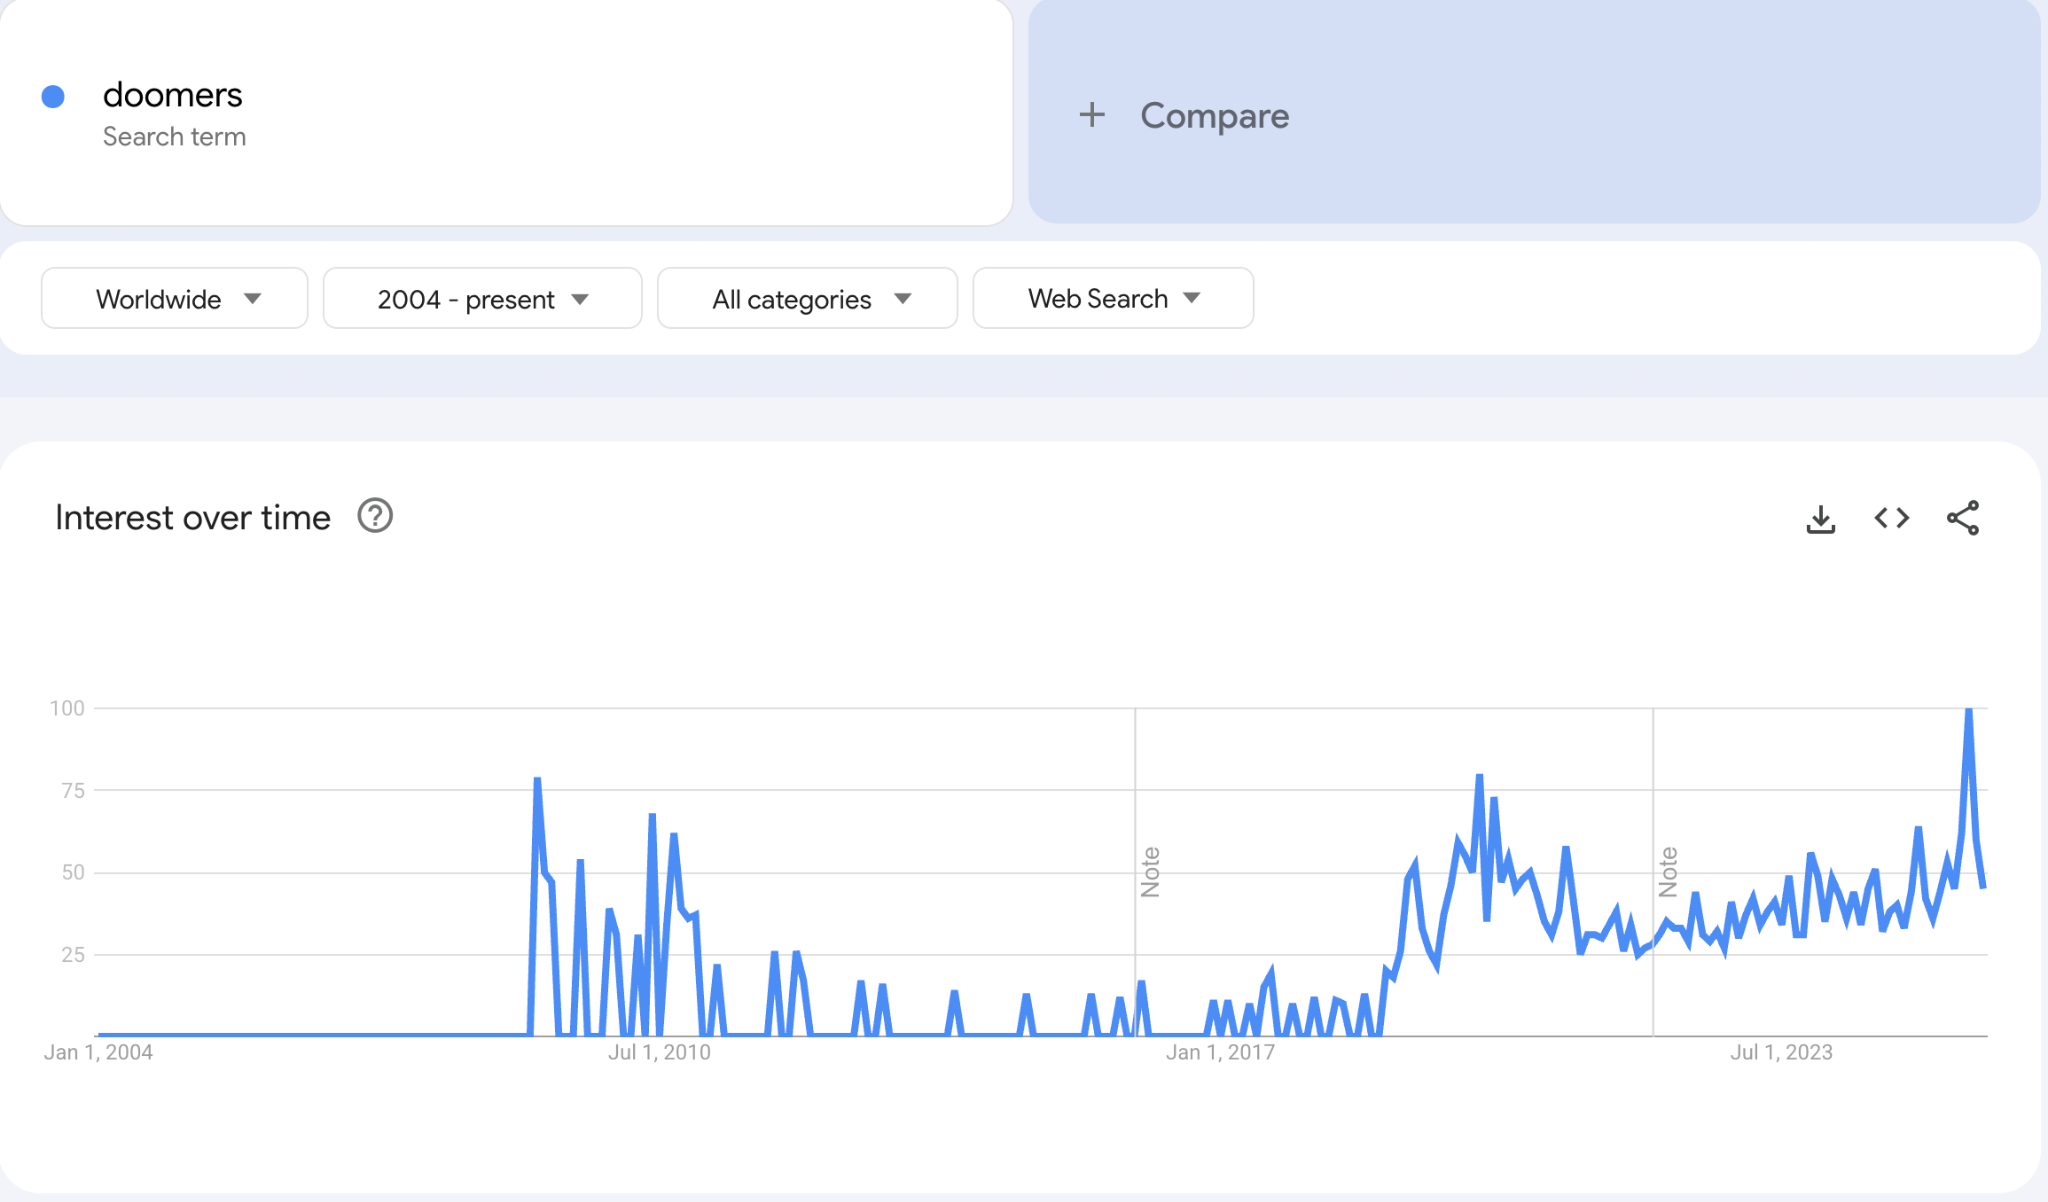Viewport: 2048px width, 1202px height.
Task: Click the plus icon in the Compare box
Action: coord(1092,115)
